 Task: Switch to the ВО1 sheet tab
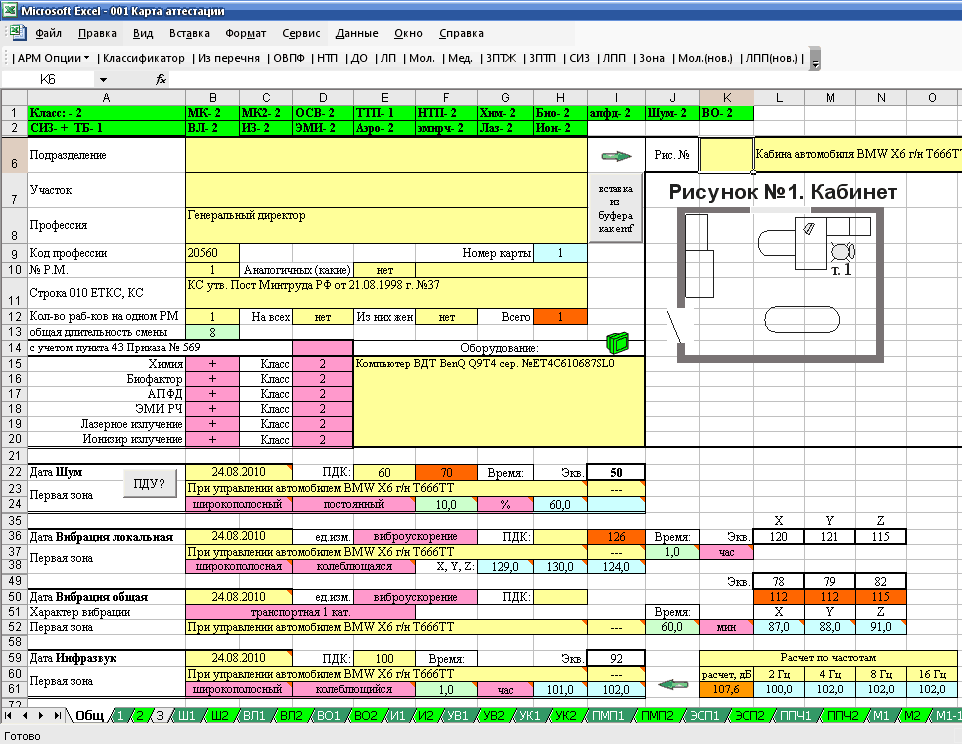tap(328, 716)
